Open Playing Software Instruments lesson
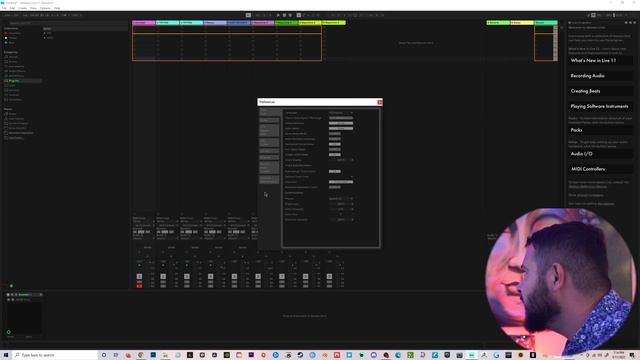640x360 pixels. (x=599, y=106)
